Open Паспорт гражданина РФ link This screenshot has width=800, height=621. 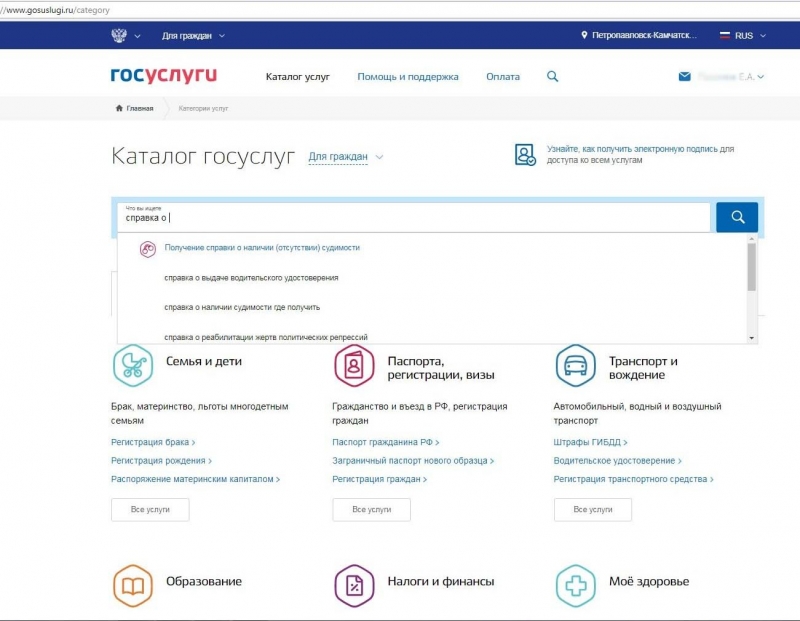coord(386,442)
